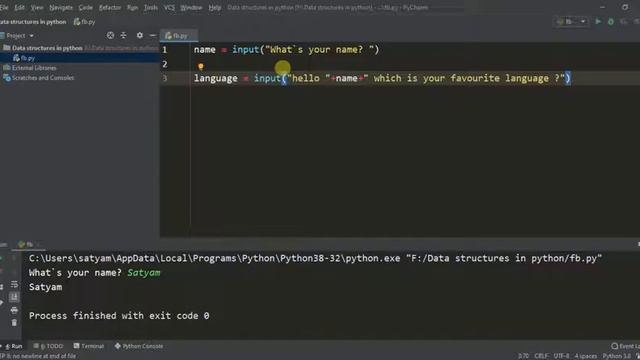640x360 pixels.
Task: Click the green Debug bug icon
Action: click(x=611, y=22)
